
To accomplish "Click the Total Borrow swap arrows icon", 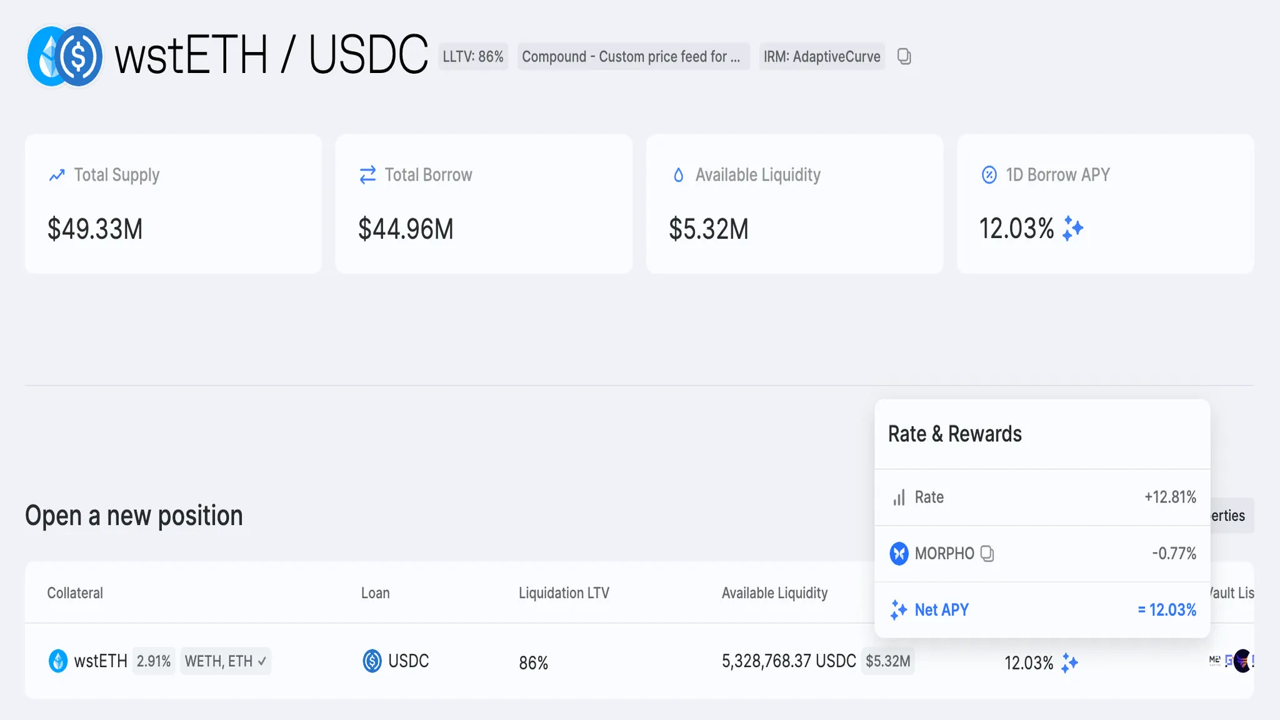I will click(367, 175).
